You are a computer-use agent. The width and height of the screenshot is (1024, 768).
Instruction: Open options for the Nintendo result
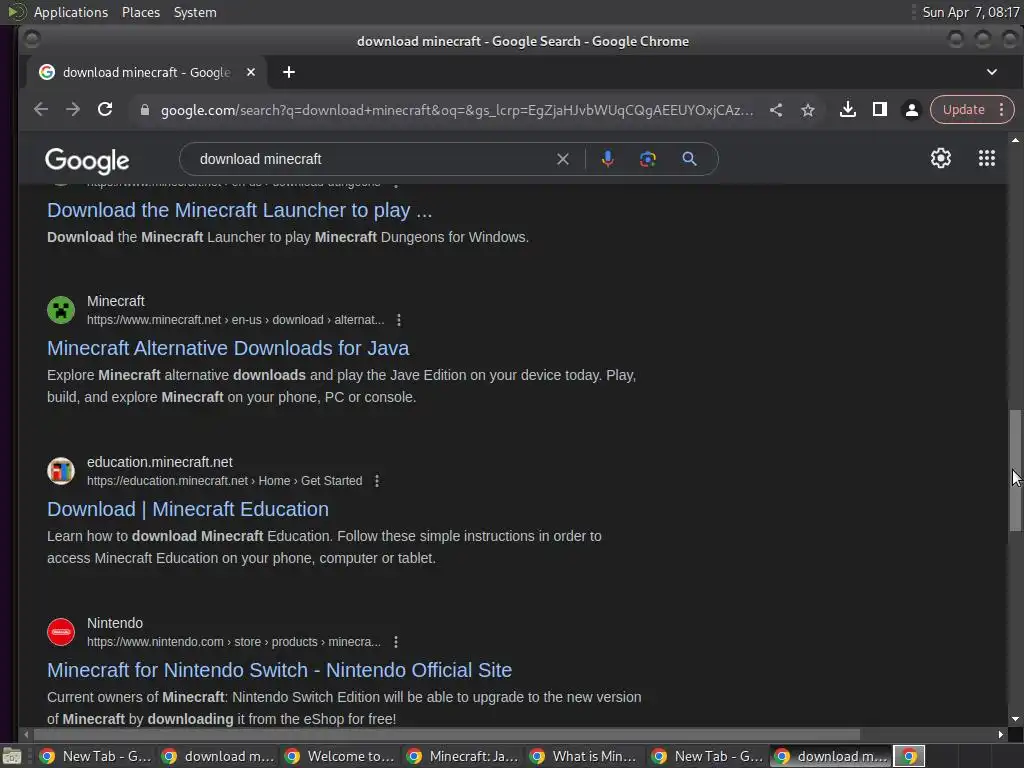point(396,642)
